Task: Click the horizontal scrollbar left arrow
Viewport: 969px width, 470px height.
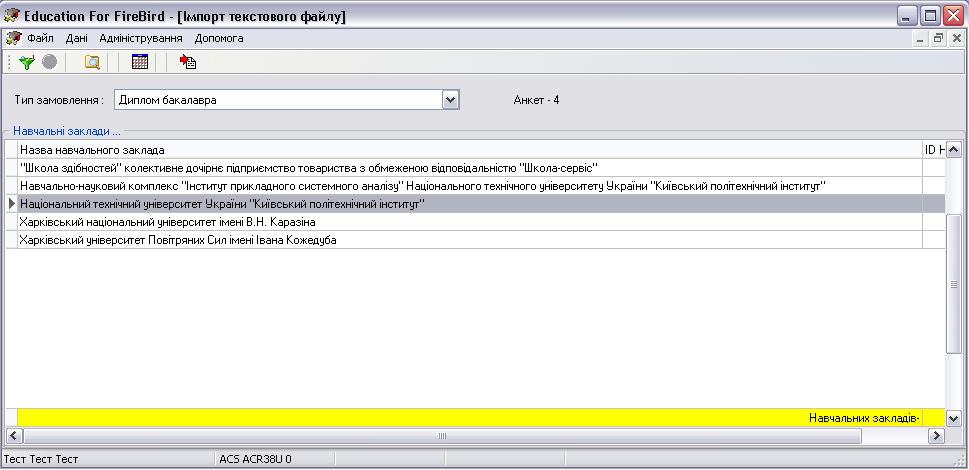Action: pos(14,435)
